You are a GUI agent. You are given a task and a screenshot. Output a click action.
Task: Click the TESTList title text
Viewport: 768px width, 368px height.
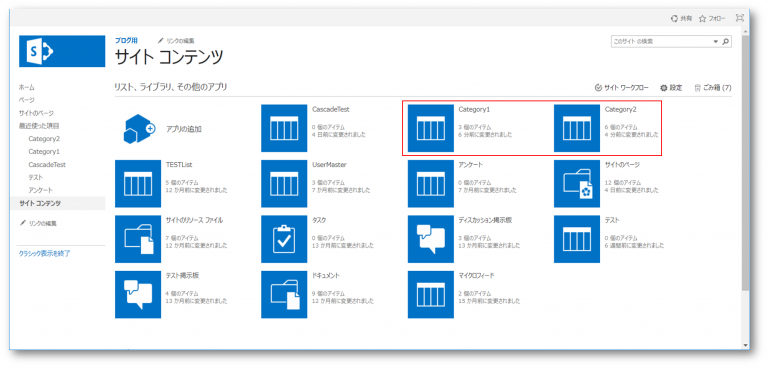point(178,165)
